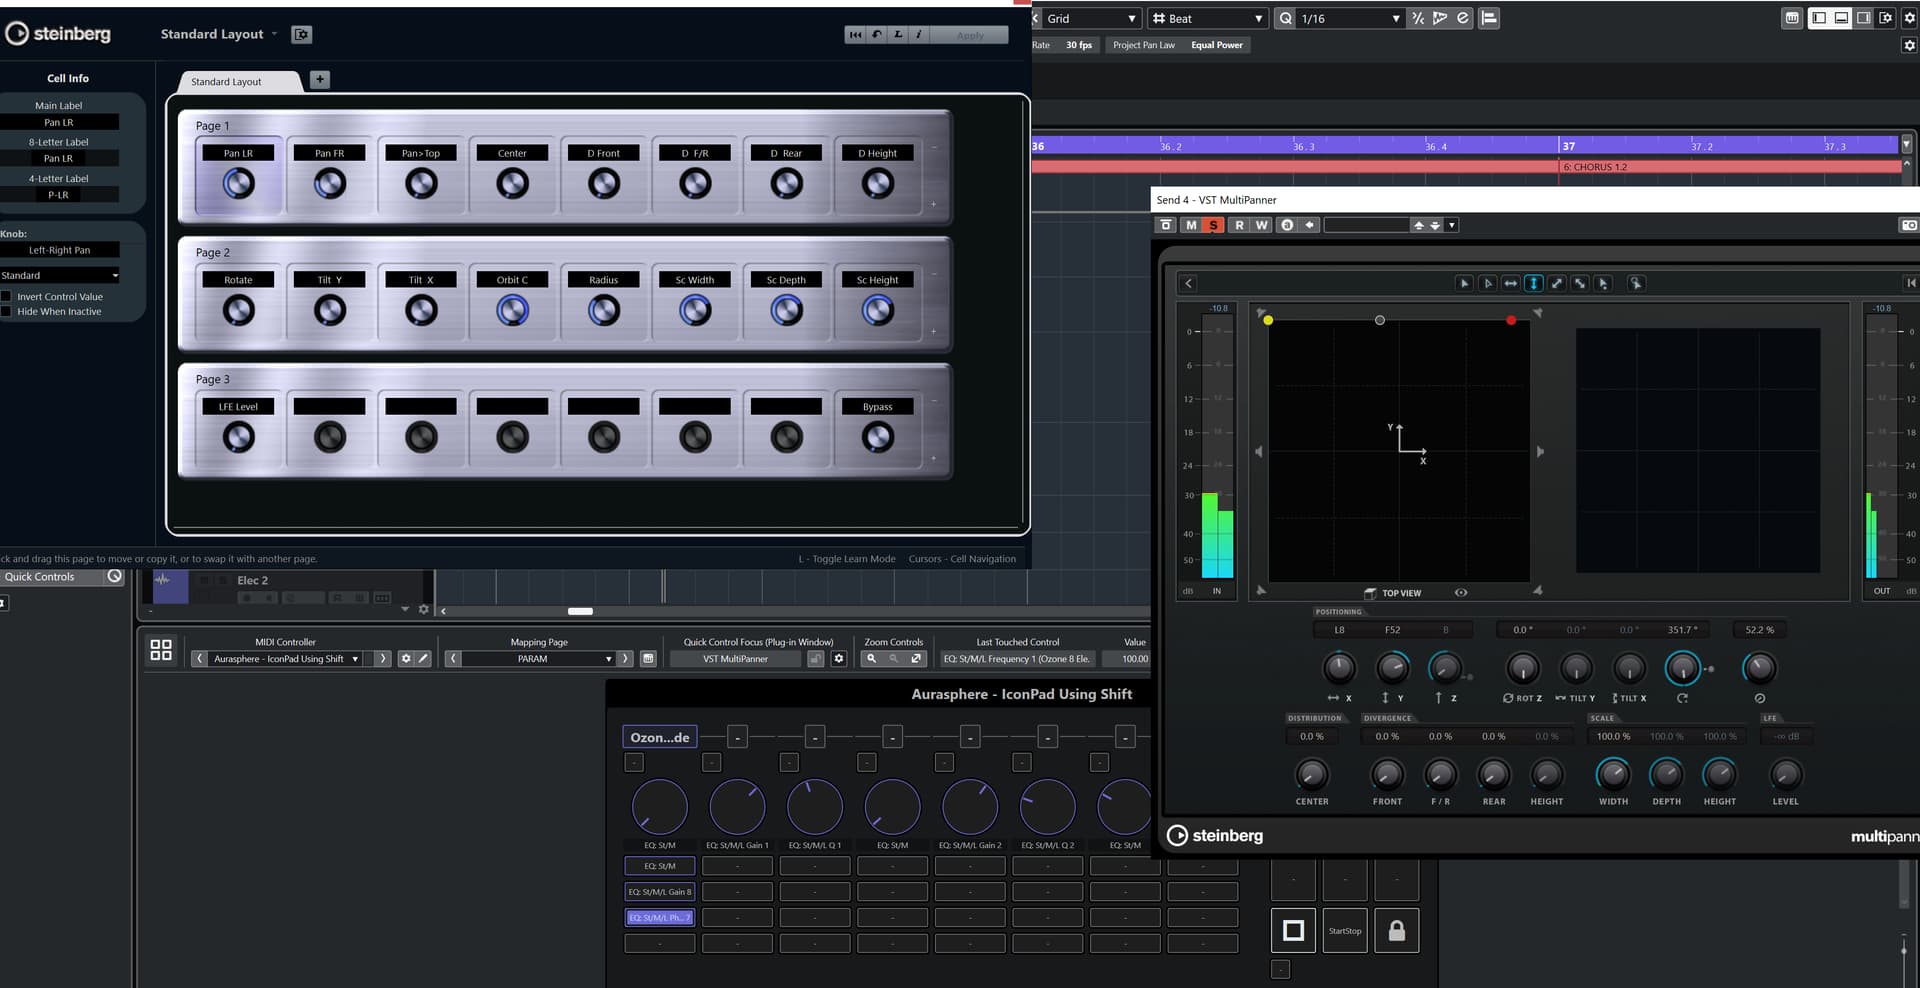This screenshot has width=1920, height=988.
Task: Toggle Read automation (R) on MultiPanner
Action: [1239, 225]
